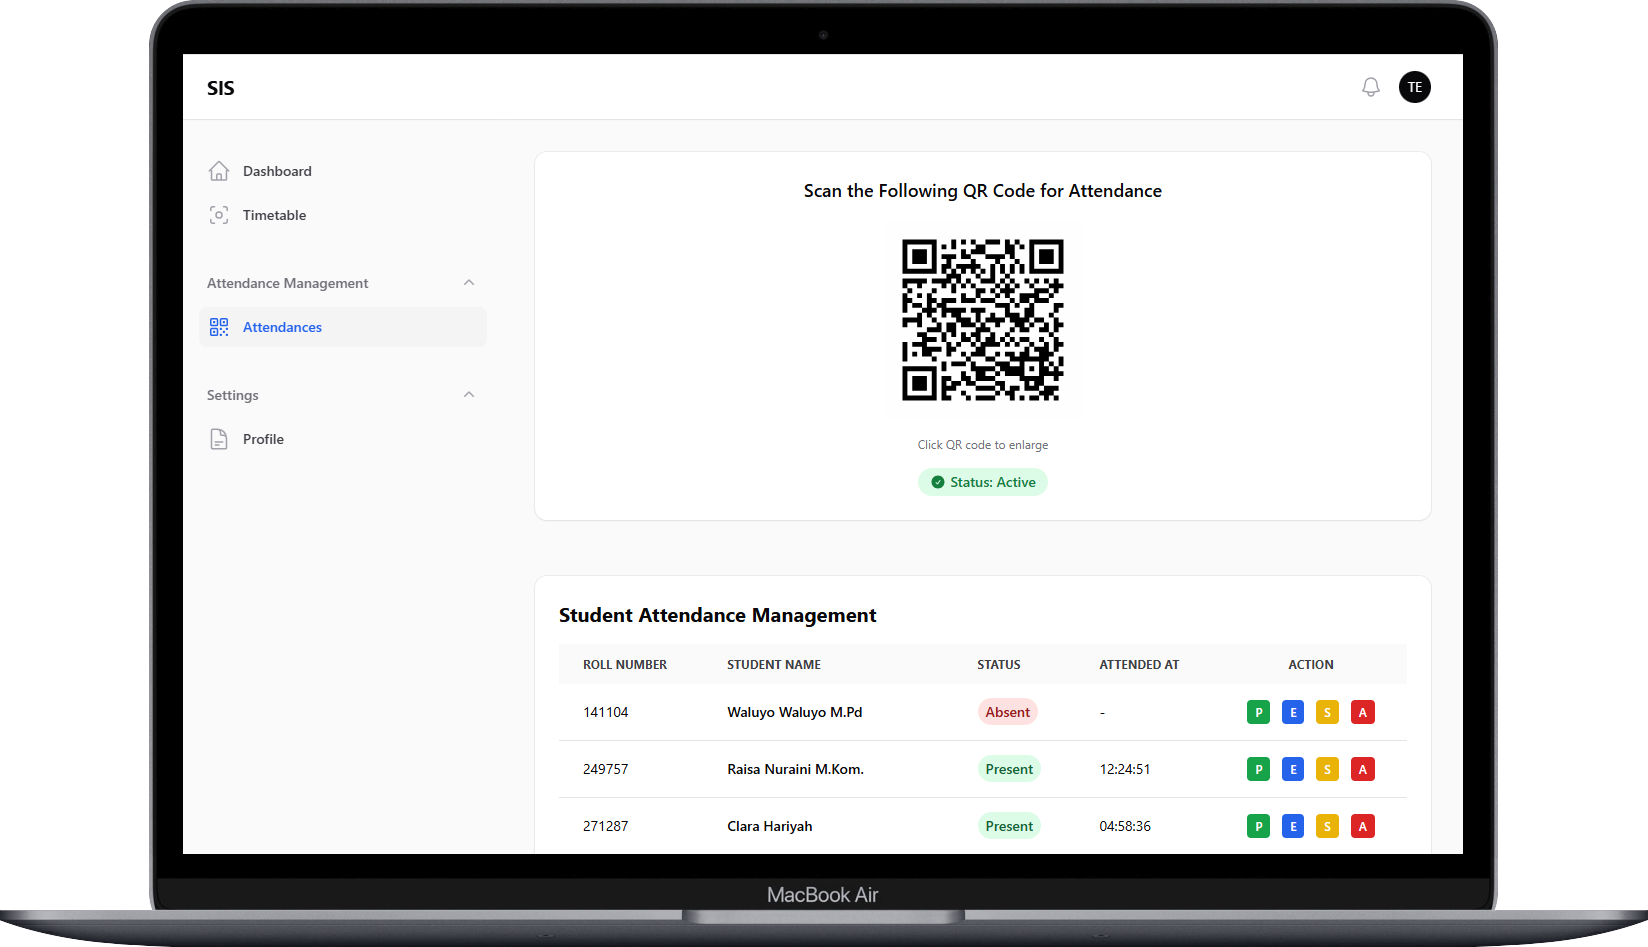Mark Clara Hariyah as Excused (E)
Image resolution: width=1648 pixels, height=947 pixels.
coord(1293,826)
